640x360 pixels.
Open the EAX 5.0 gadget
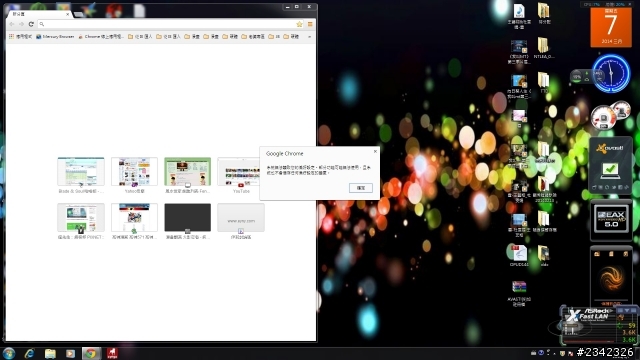click(611, 220)
